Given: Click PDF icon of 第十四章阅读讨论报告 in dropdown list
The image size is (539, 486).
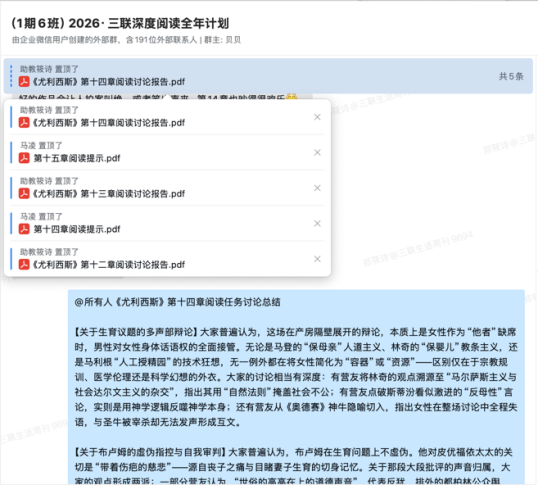Looking at the screenshot, I should [x=24, y=123].
